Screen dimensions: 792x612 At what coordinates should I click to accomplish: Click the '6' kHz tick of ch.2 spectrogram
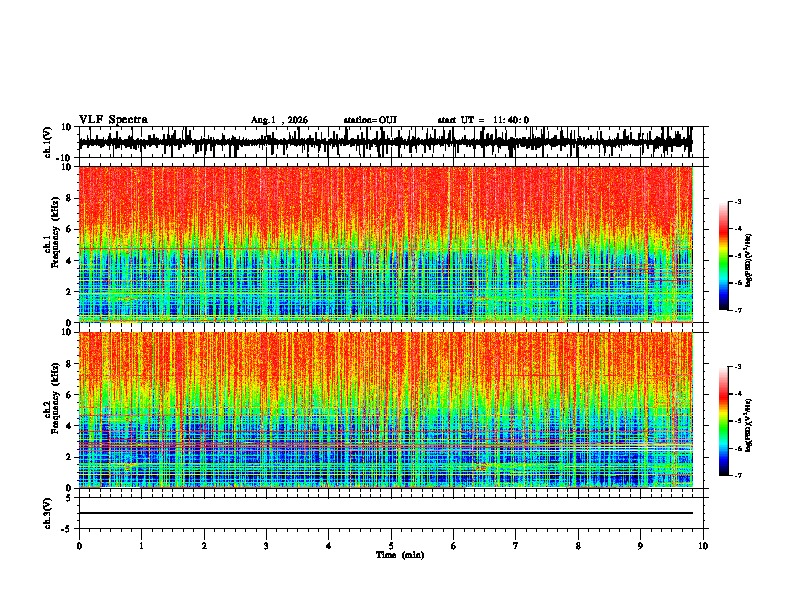point(70,394)
